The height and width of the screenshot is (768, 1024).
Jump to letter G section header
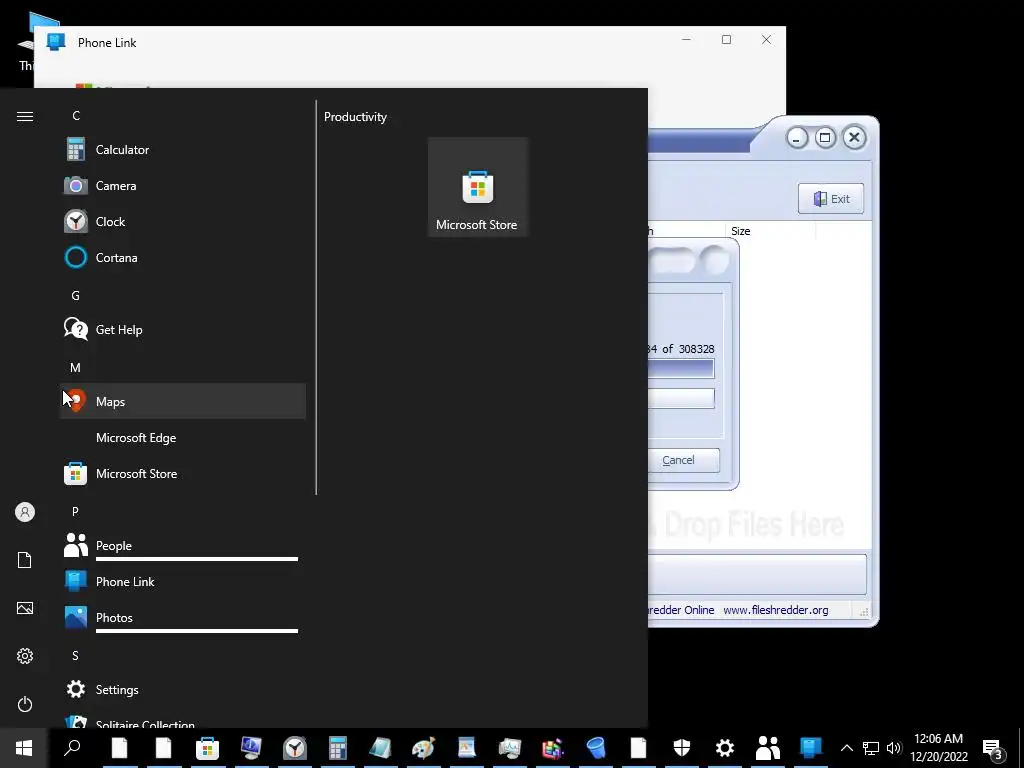click(76, 295)
